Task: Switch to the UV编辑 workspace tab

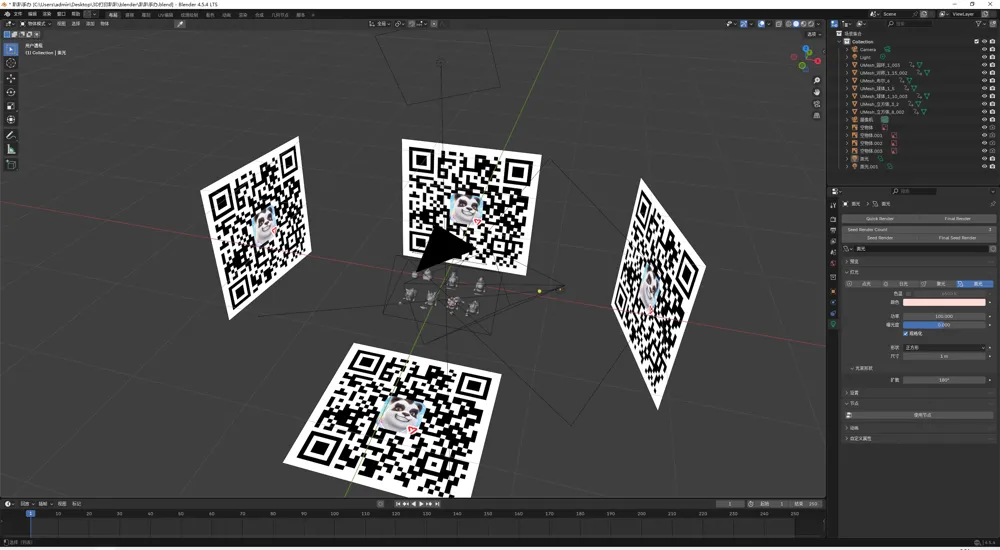Action: 165,15
